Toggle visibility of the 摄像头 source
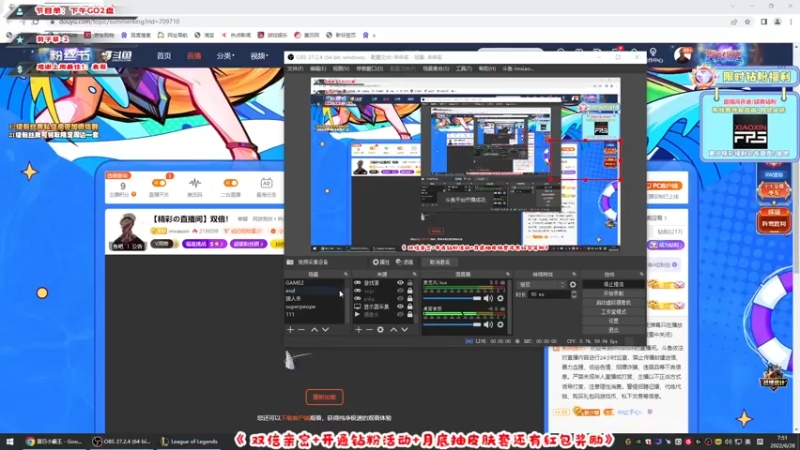 pyautogui.click(x=401, y=315)
